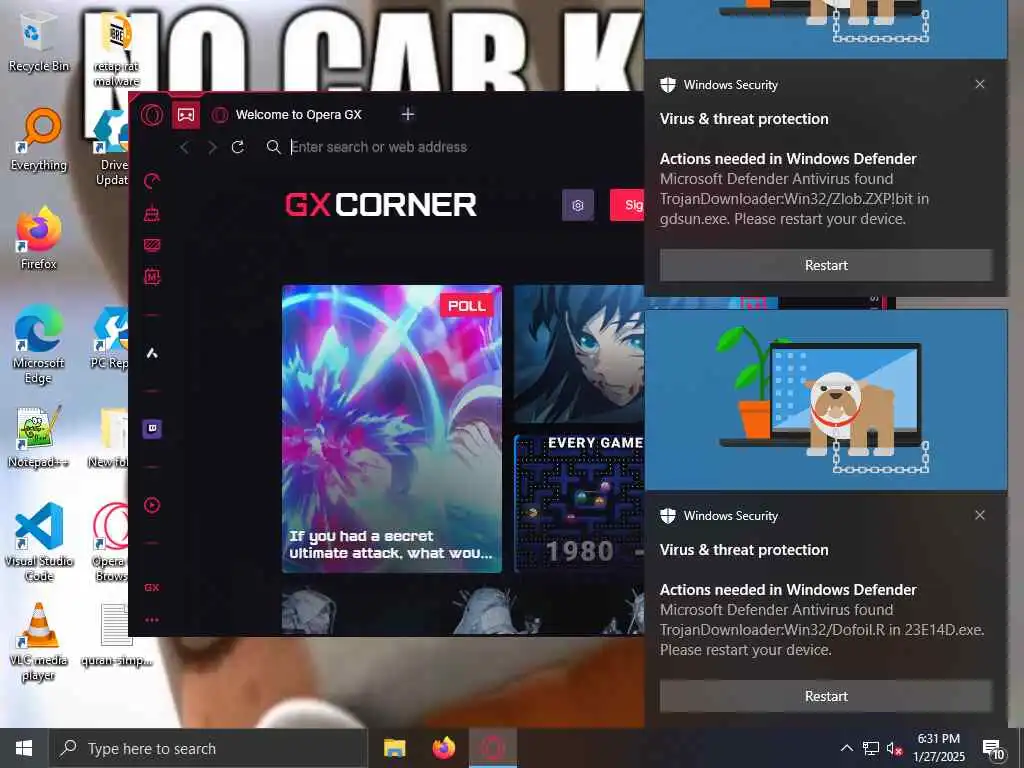Open Aria AI sidebar icon
The height and width of the screenshot is (768, 1024).
pos(152,353)
